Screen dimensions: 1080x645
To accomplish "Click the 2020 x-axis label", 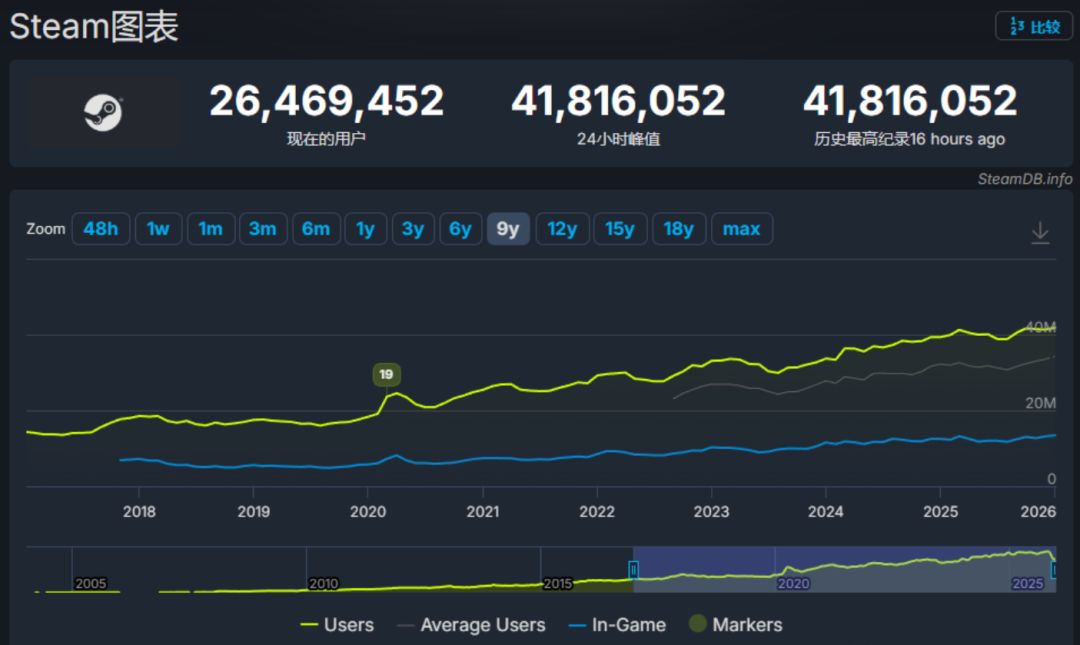I will pos(368,511).
